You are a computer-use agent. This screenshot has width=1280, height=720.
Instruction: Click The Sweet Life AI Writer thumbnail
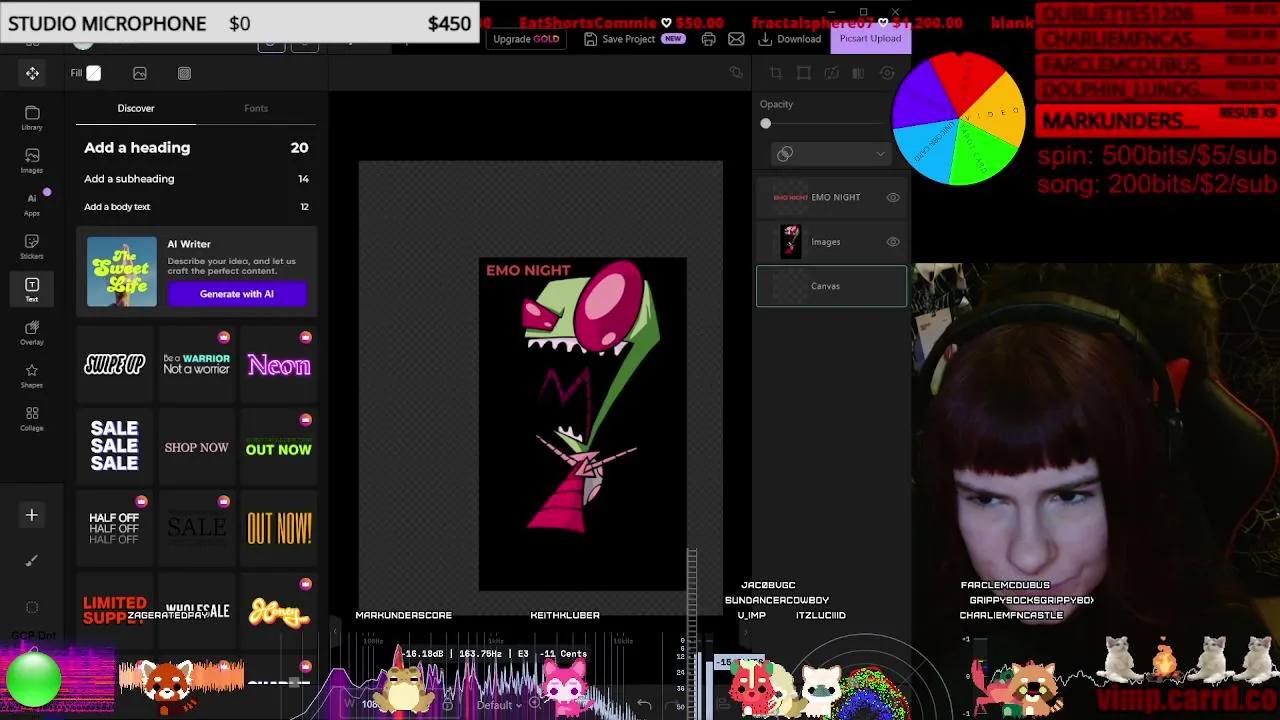122,271
